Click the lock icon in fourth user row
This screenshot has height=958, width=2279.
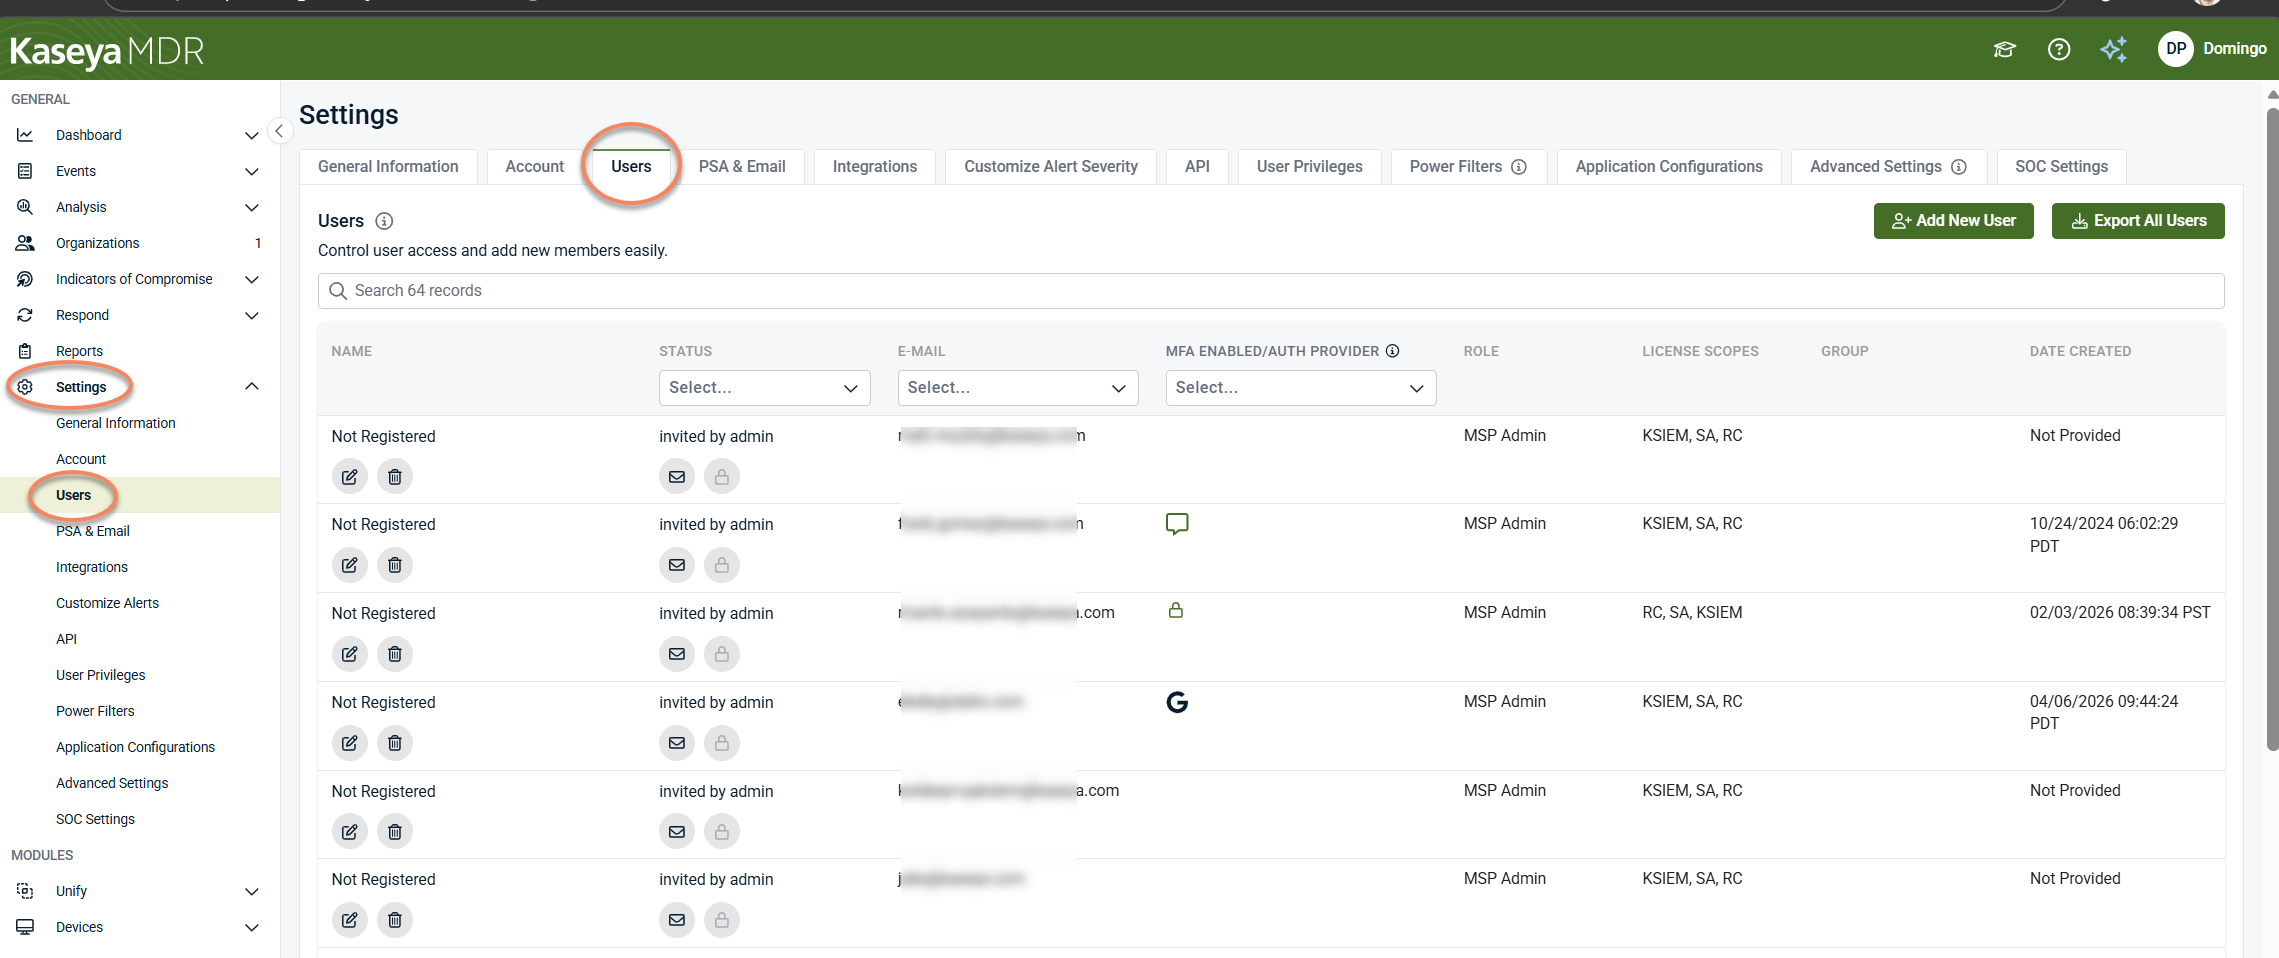(722, 743)
